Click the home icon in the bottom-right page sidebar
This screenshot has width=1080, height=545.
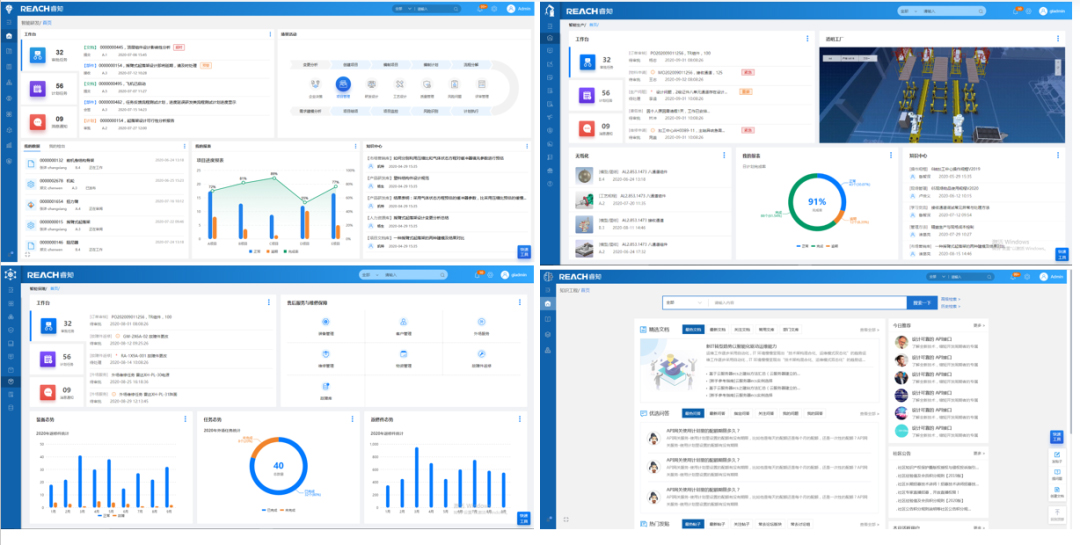pyautogui.click(x=547, y=304)
